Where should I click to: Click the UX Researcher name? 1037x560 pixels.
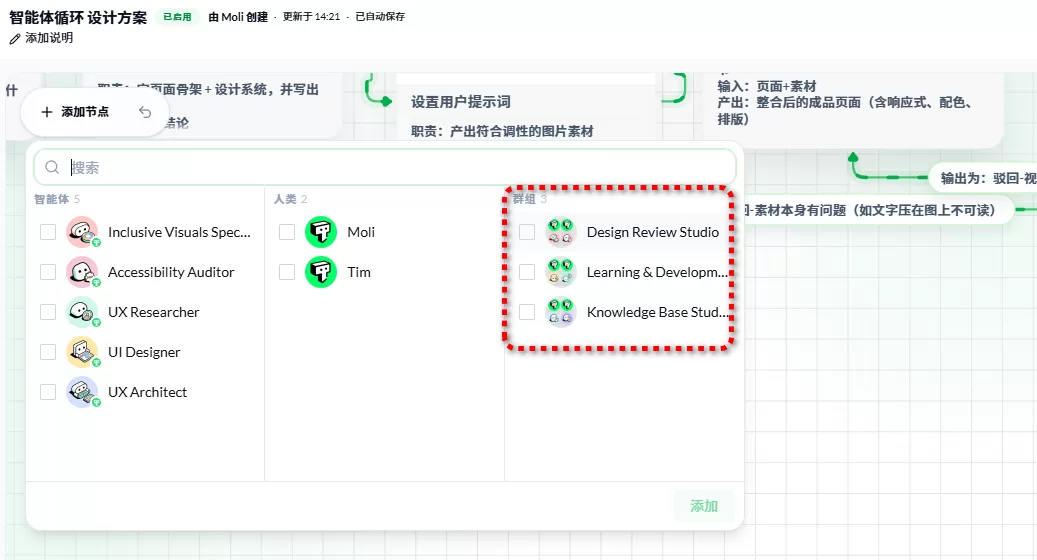click(153, 312)
